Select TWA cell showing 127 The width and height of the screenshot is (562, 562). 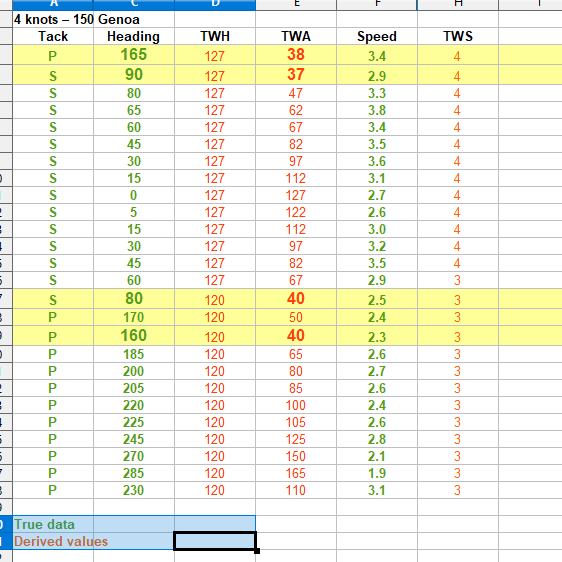tap(296, 195)
